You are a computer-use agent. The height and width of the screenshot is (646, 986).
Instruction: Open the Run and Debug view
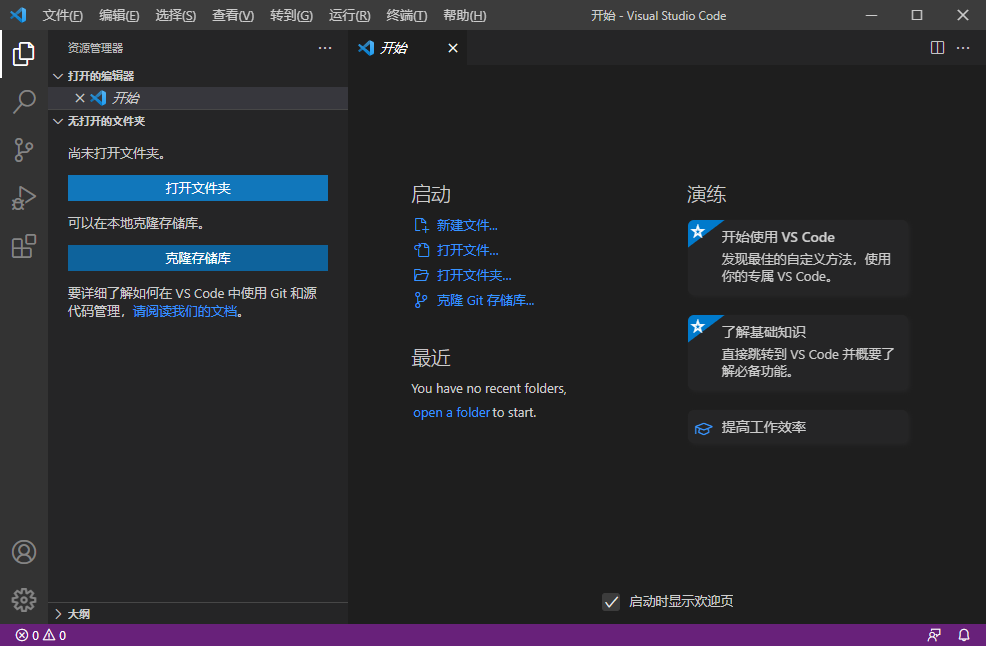tap(24, 198)
